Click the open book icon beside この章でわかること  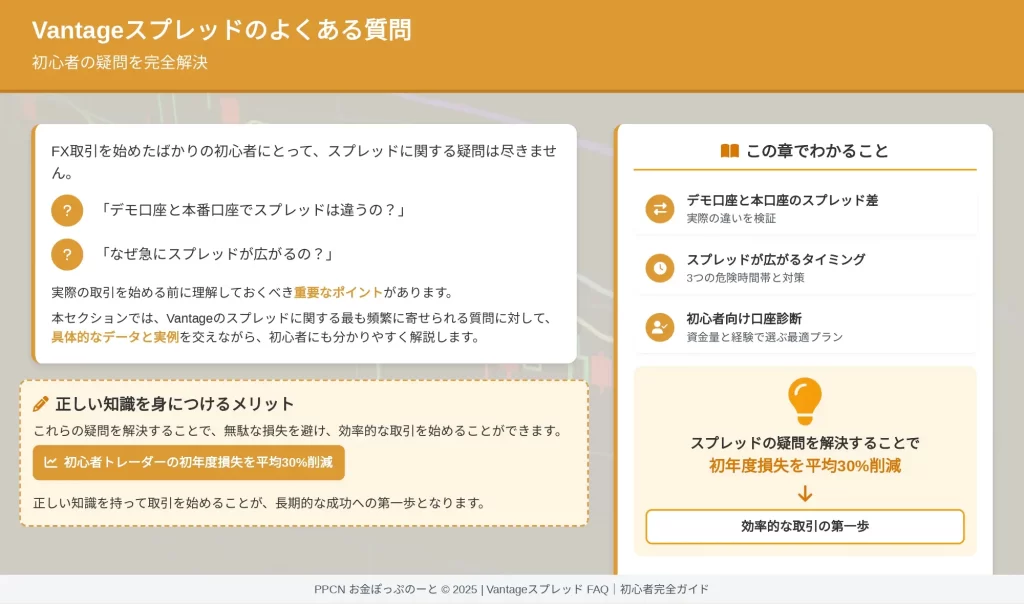[729, 151]
